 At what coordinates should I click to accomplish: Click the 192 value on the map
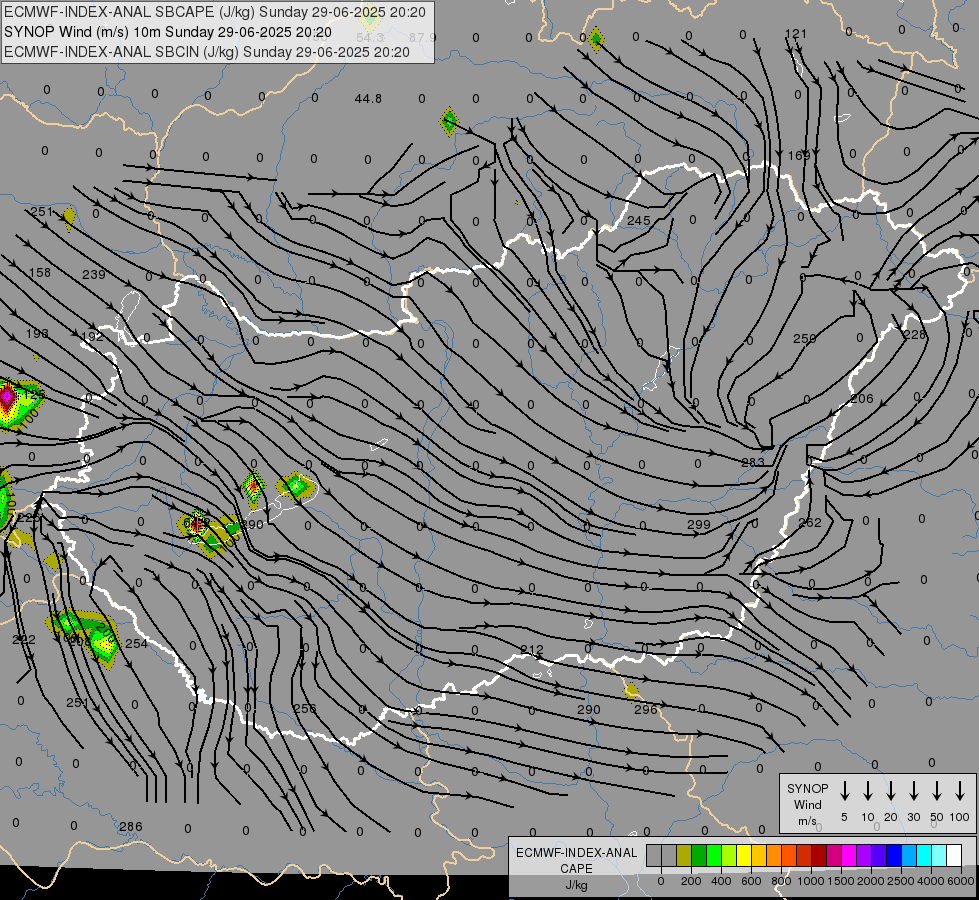pos(92,336)
